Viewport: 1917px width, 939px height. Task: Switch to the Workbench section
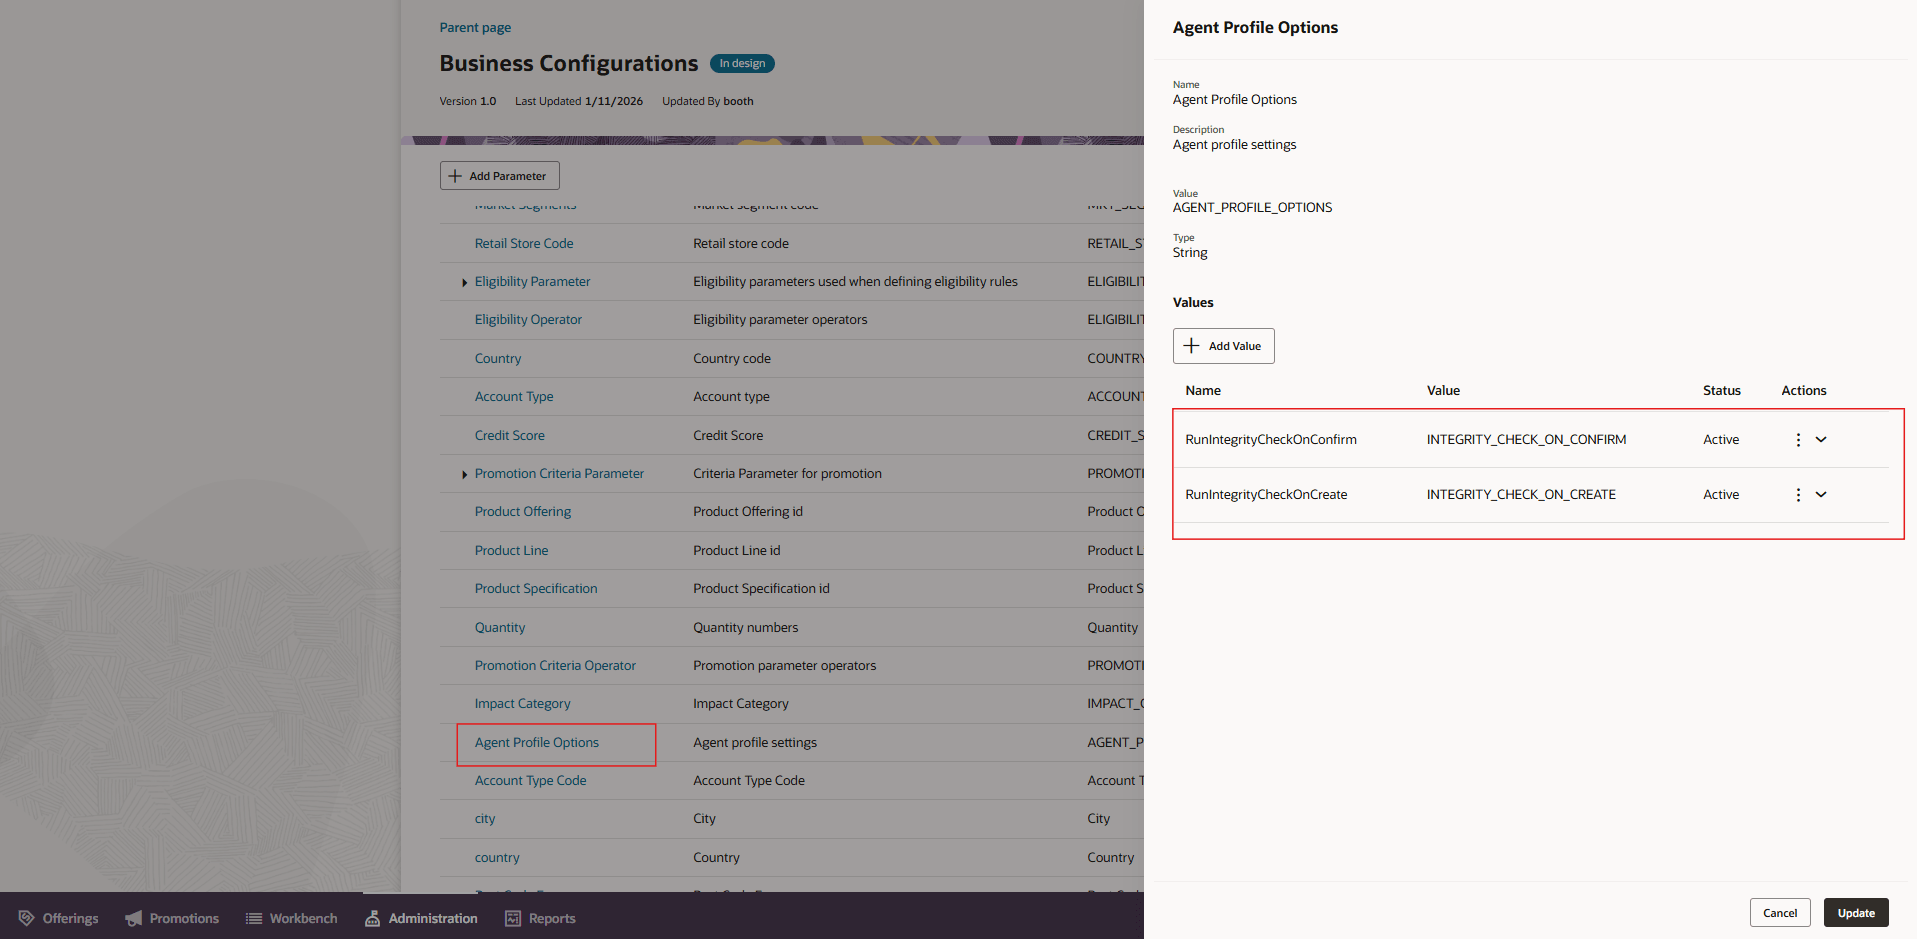pos(291,918)
